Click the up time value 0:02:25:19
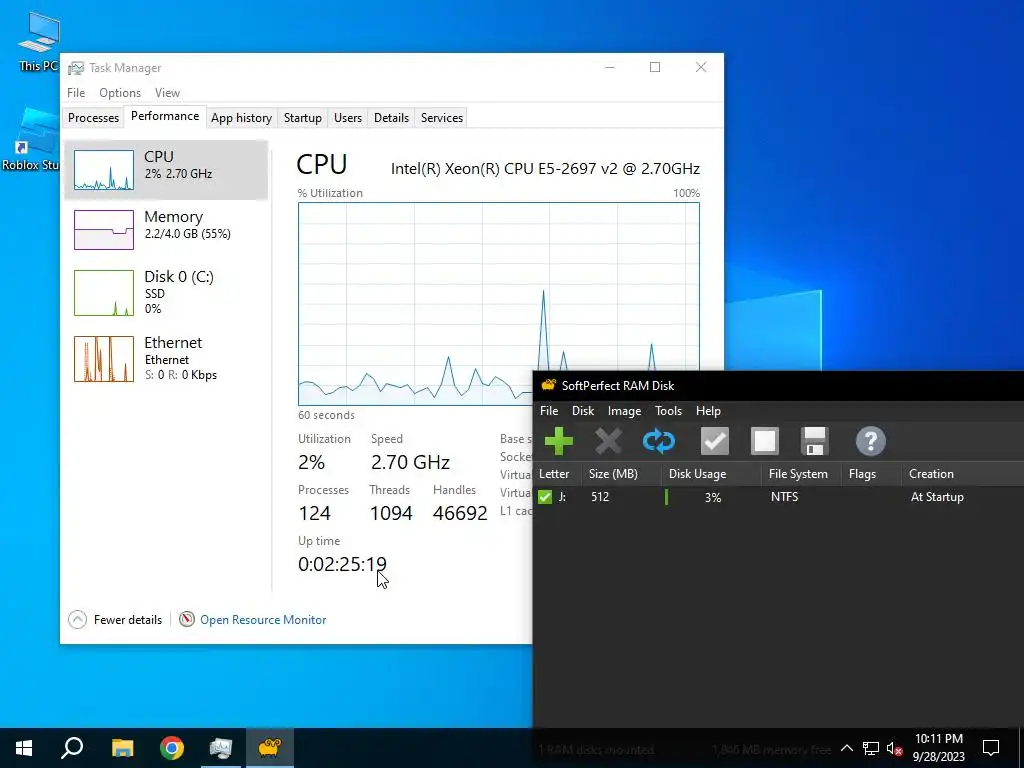Screen dimensions: 1024x768 coord(342,564)
